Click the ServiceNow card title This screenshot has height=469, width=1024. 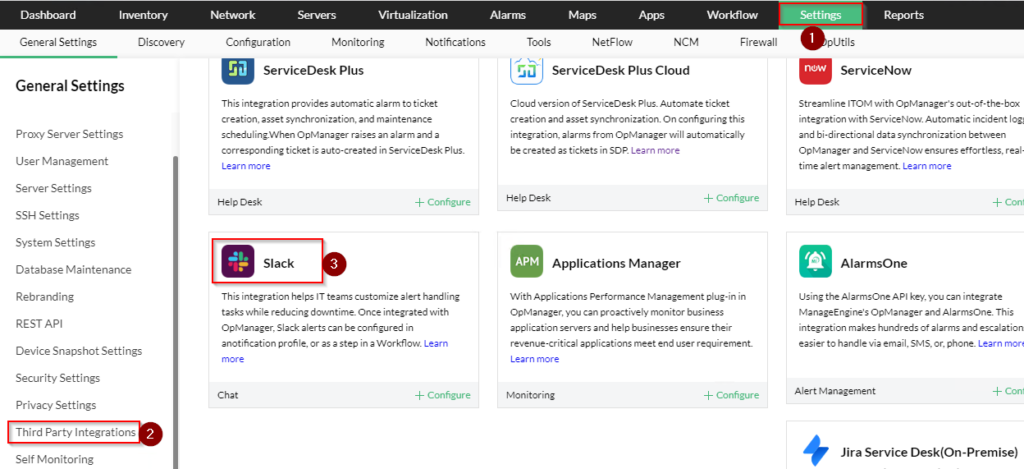point(876,70)
